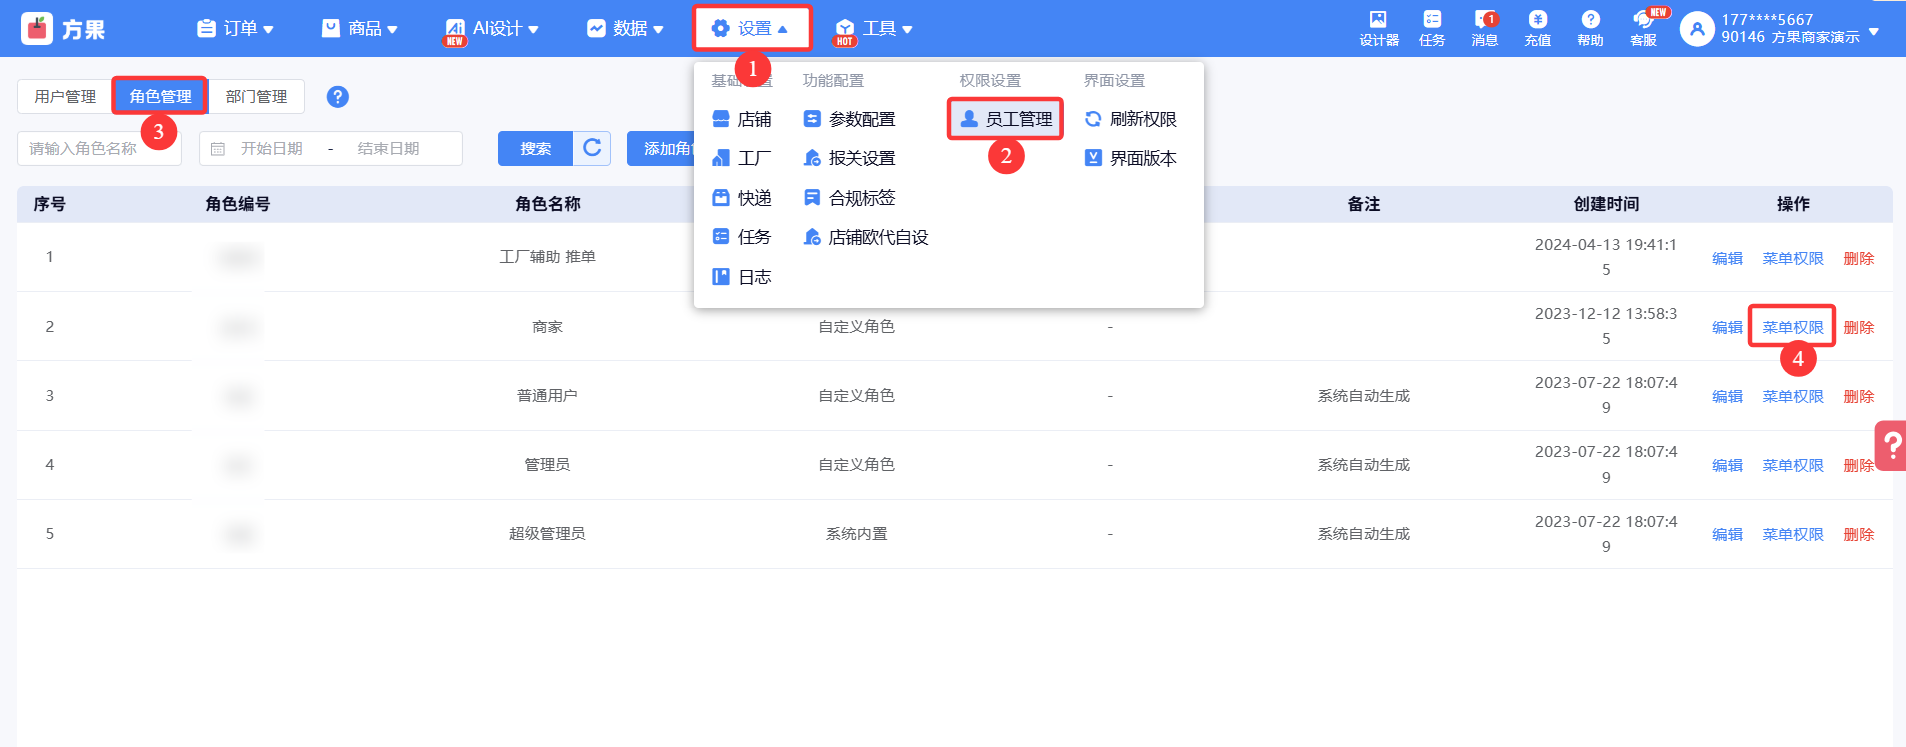Open 消息 messages notification icon
Viewport: 1906px width, 747px height.
[x=1484, y=27]
